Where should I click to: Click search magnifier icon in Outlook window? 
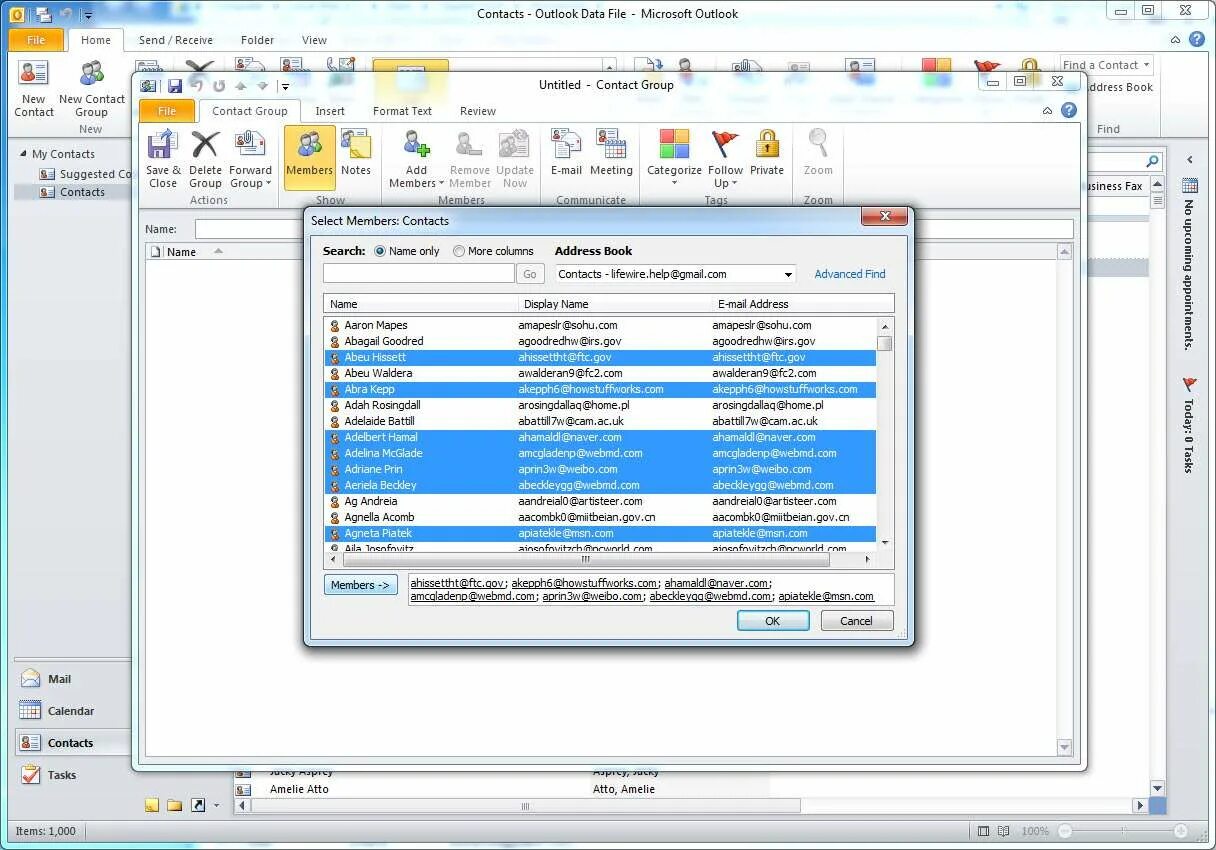(1152, 161)
